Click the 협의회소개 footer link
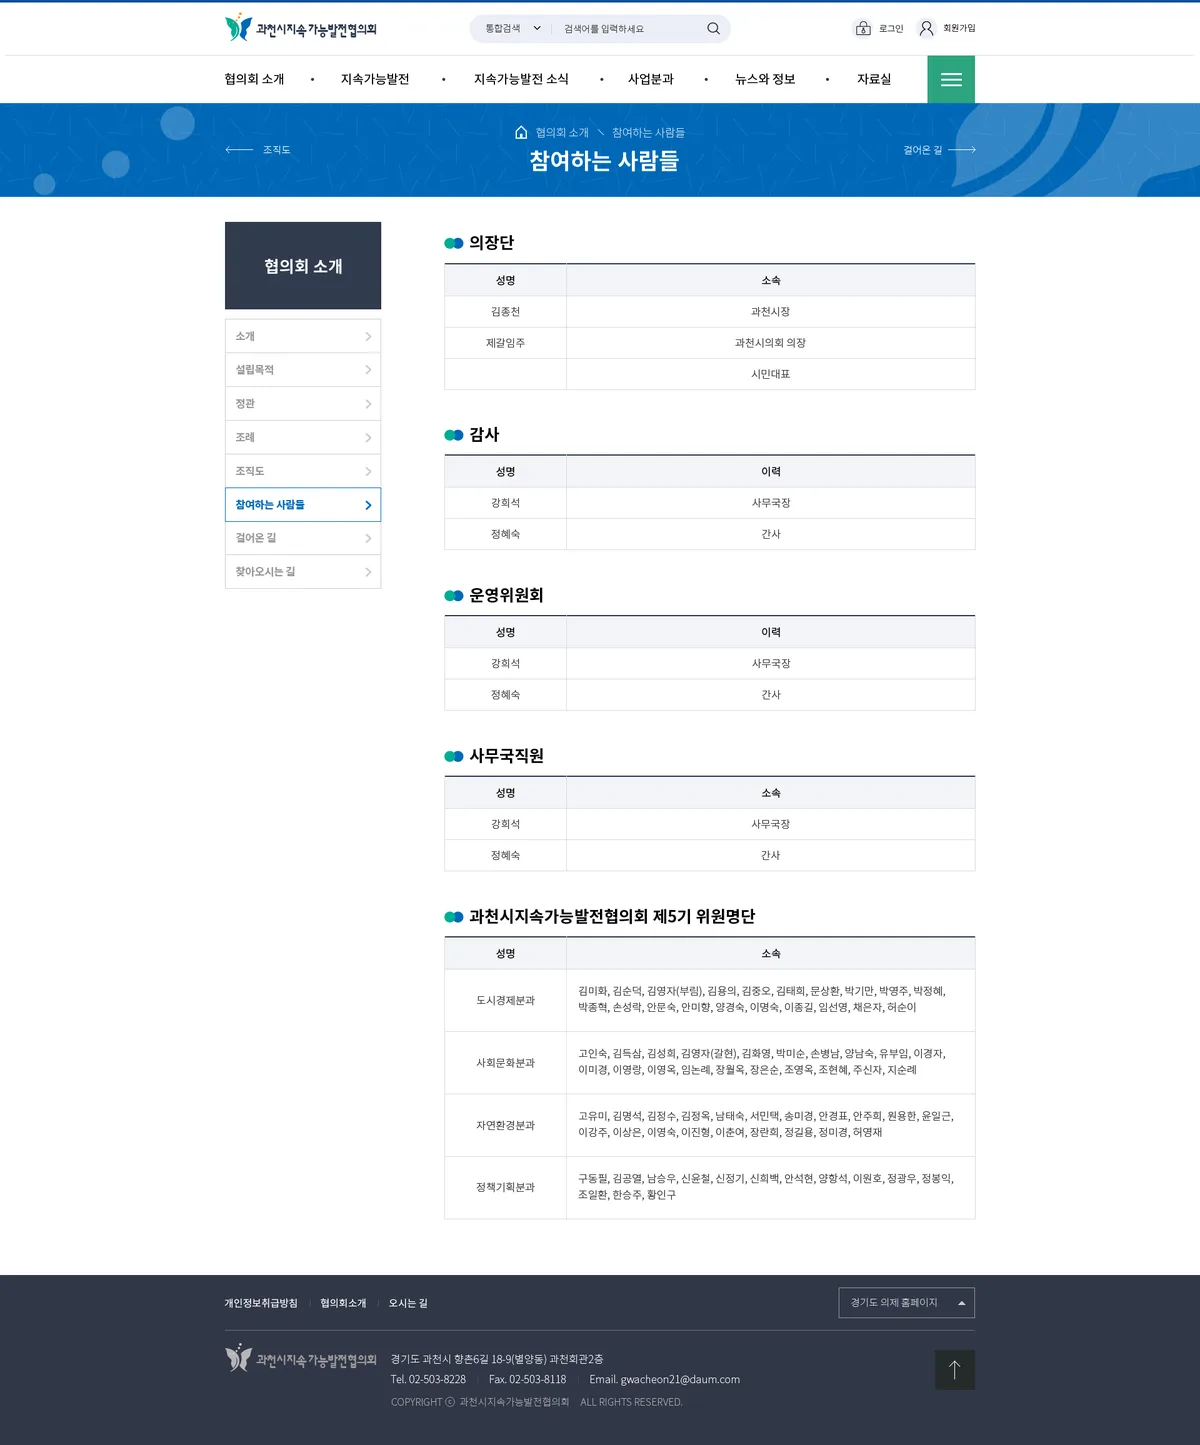Viewport: 1200px width, 1445px height. pyautogui.click(x=343, y=1303)
